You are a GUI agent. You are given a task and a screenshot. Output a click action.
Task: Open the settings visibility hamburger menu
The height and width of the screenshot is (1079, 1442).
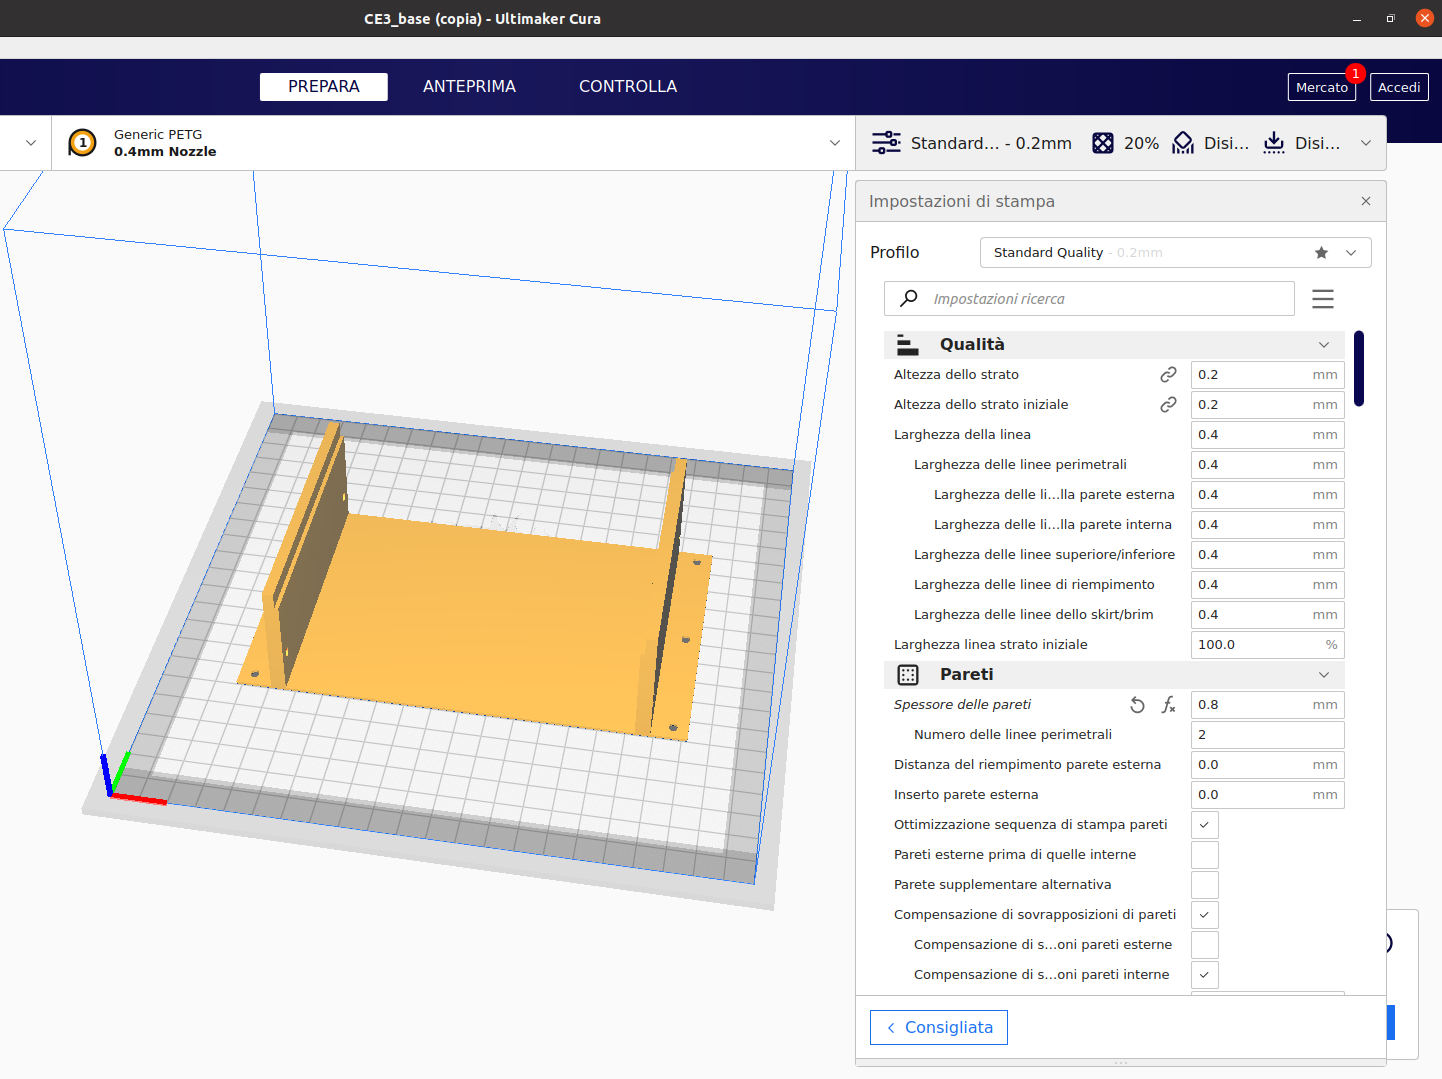pos(1323,299)
